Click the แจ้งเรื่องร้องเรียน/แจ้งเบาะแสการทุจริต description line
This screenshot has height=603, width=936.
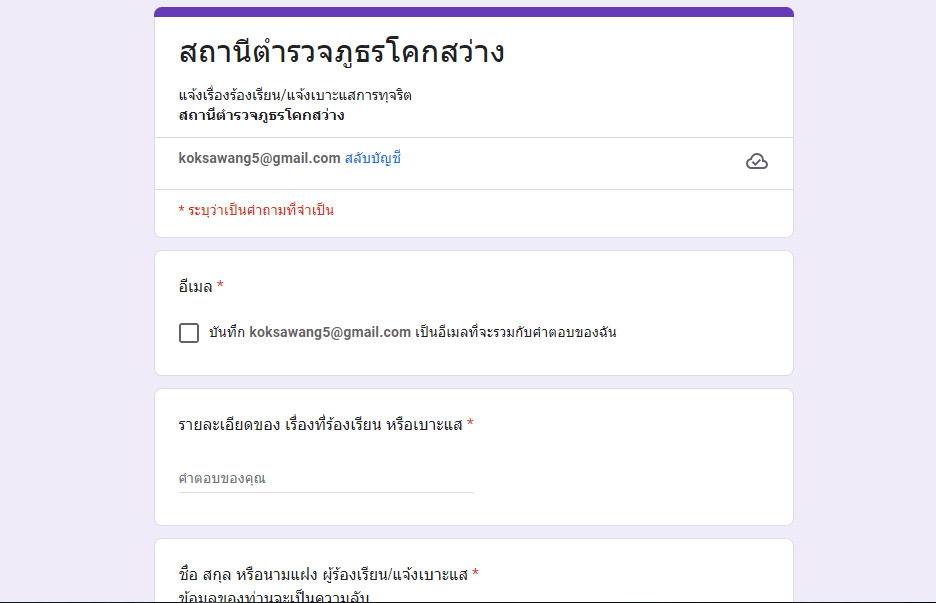pyautogui.click(x=295, y=96)
